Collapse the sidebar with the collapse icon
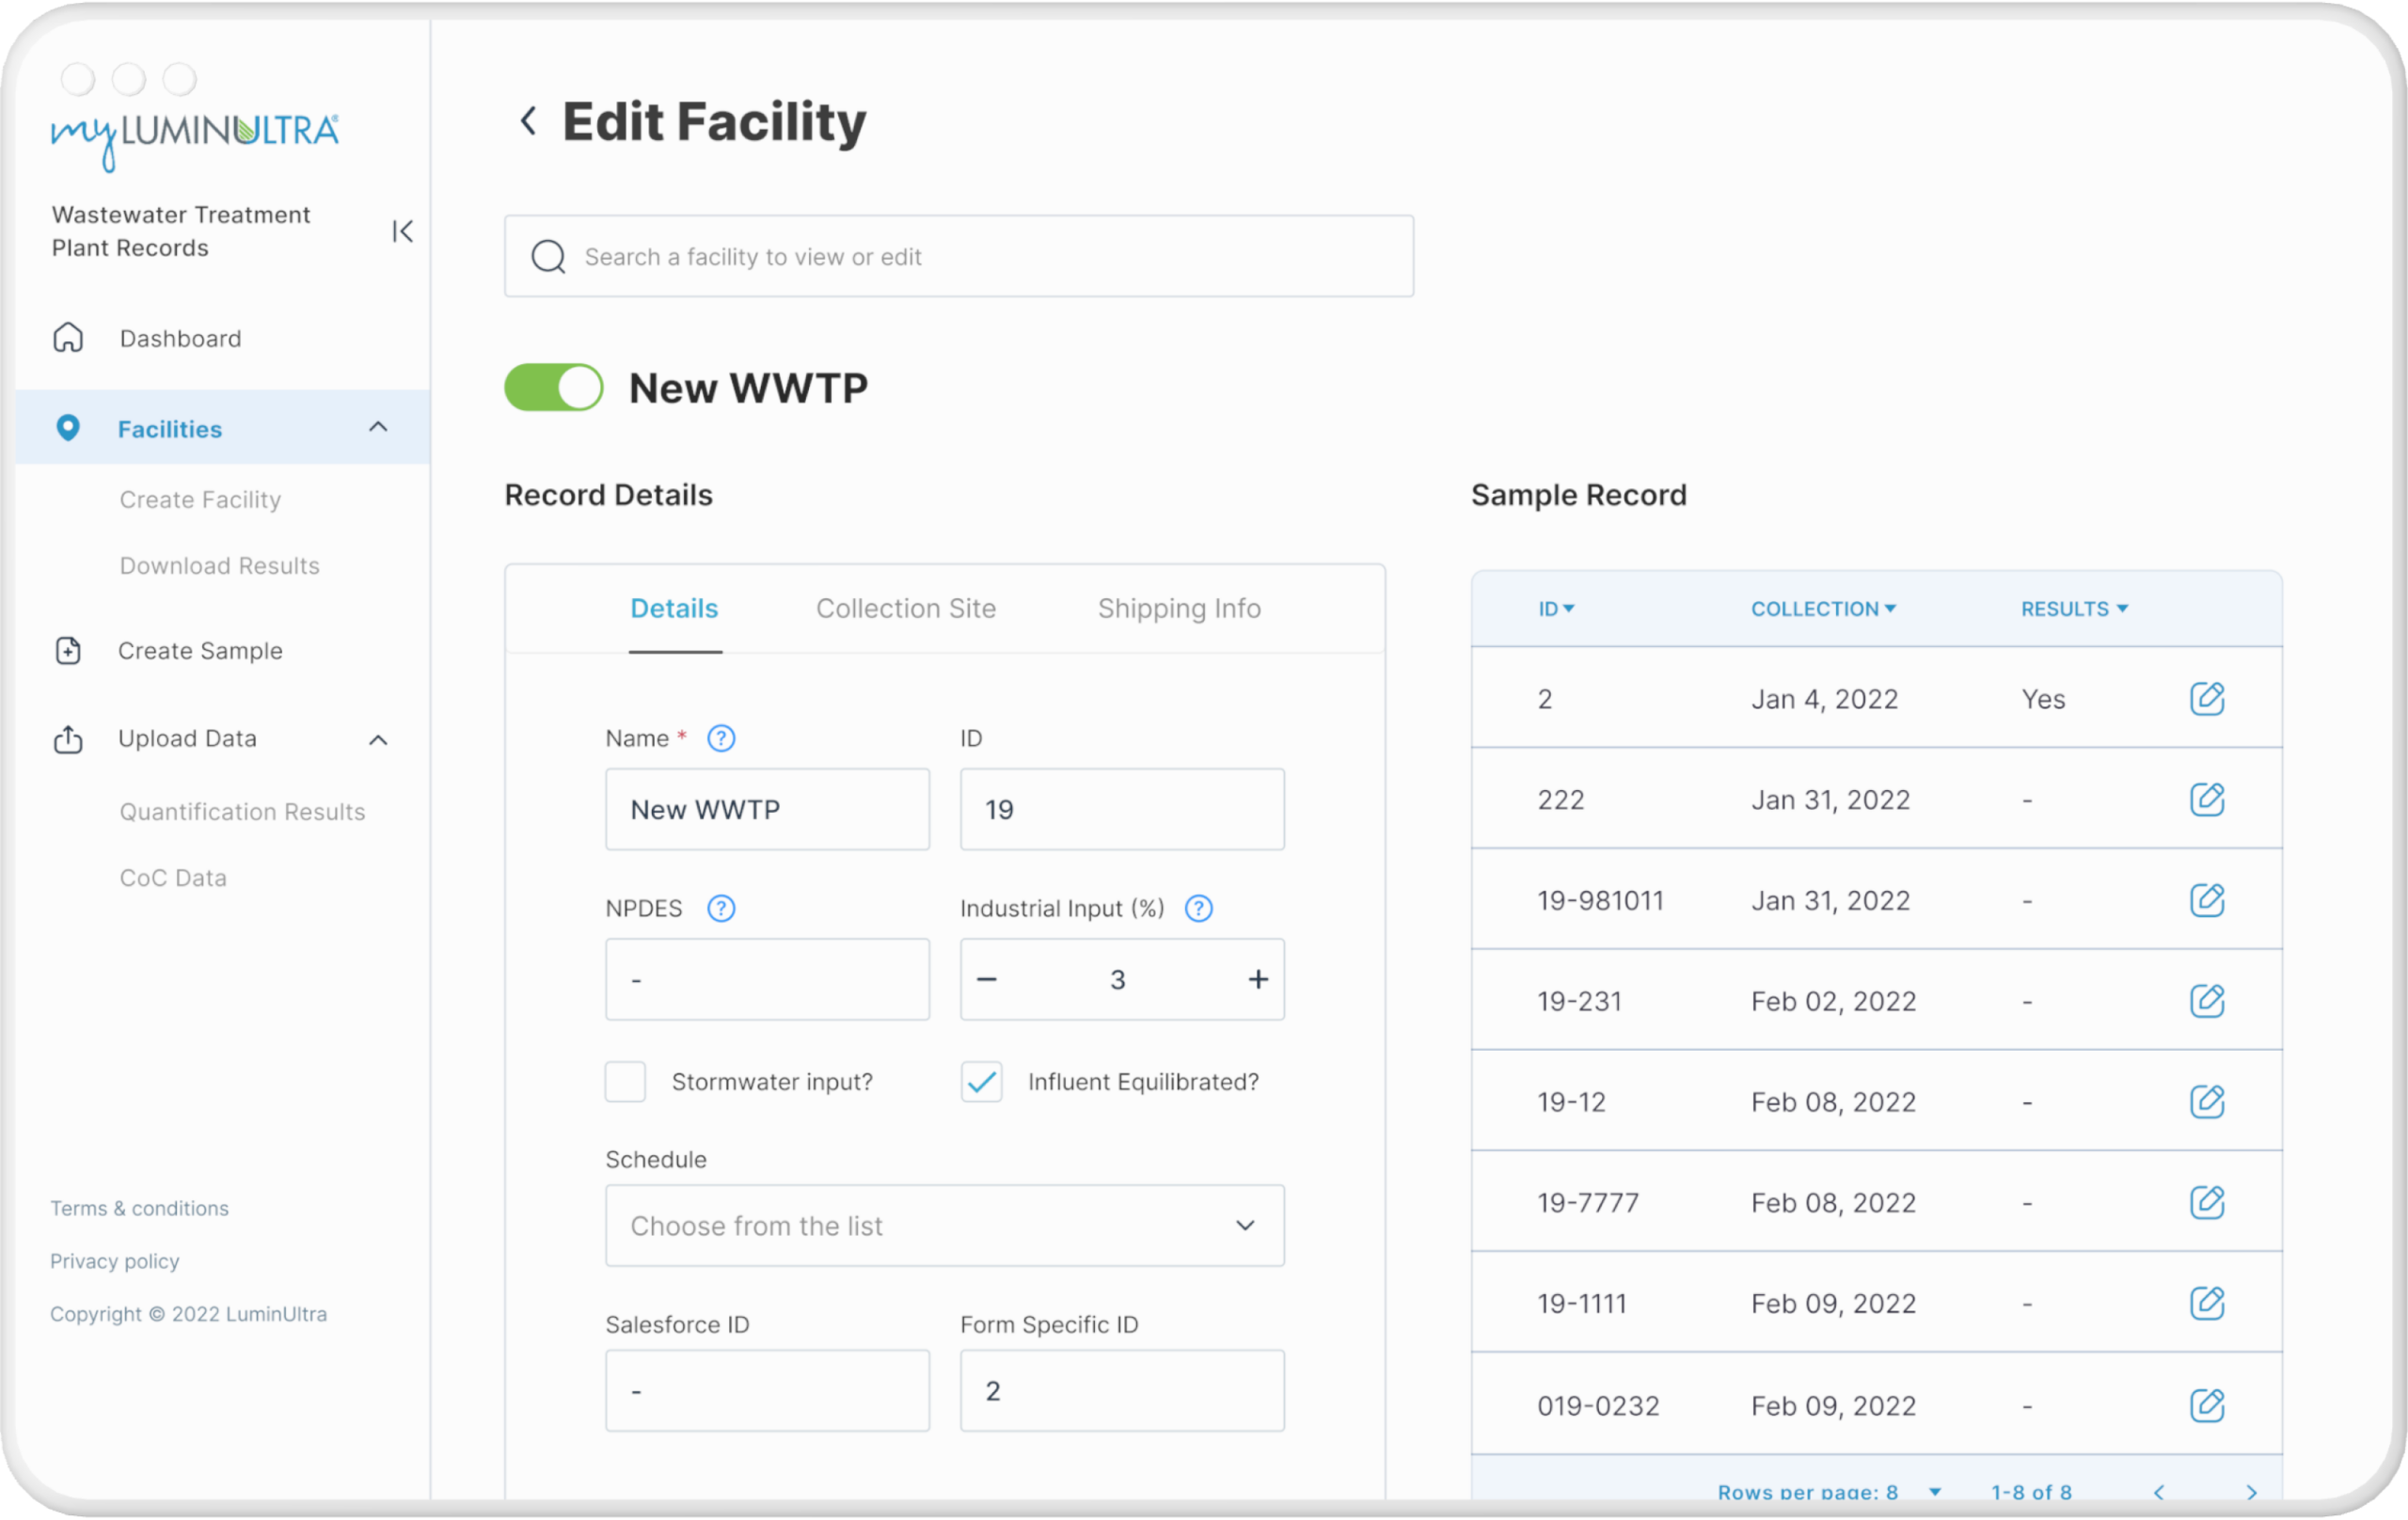 (x=402, y=232)
